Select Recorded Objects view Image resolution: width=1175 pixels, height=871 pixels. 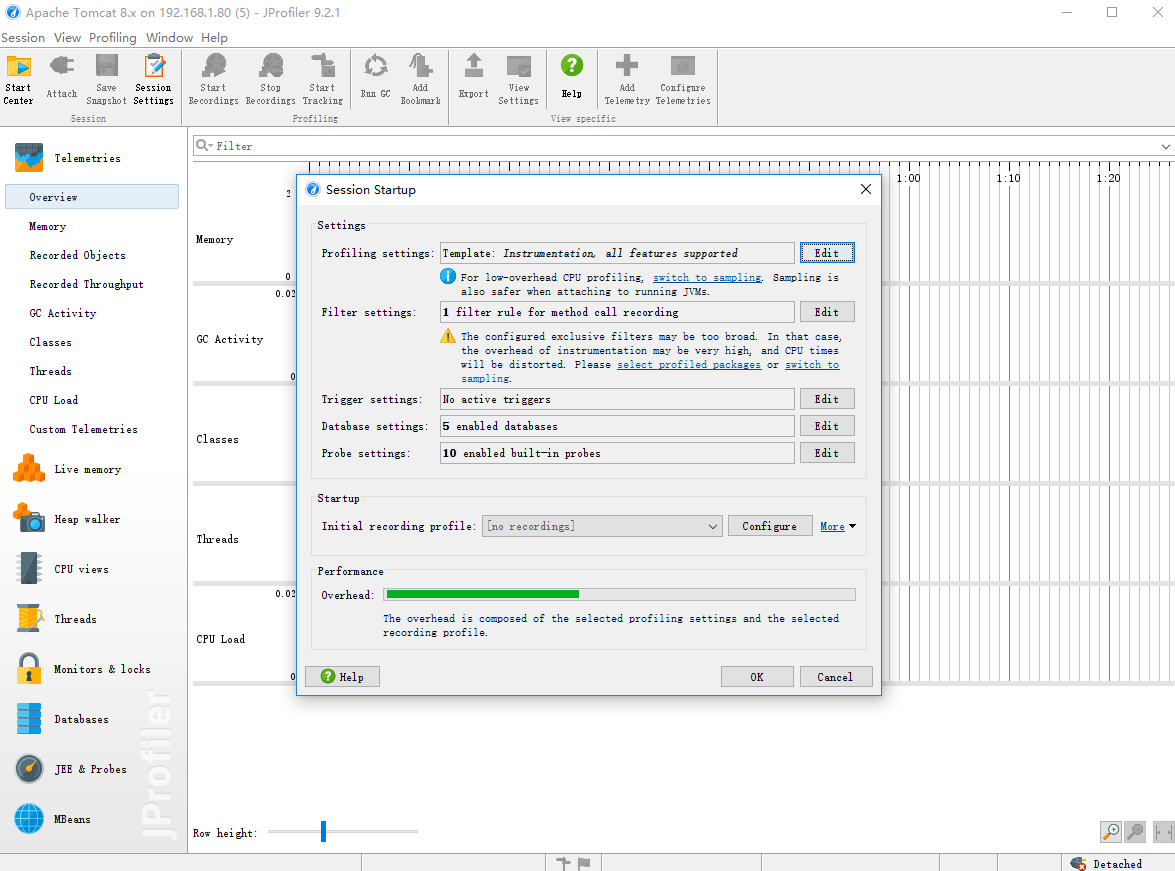click(x=77, y=255)
